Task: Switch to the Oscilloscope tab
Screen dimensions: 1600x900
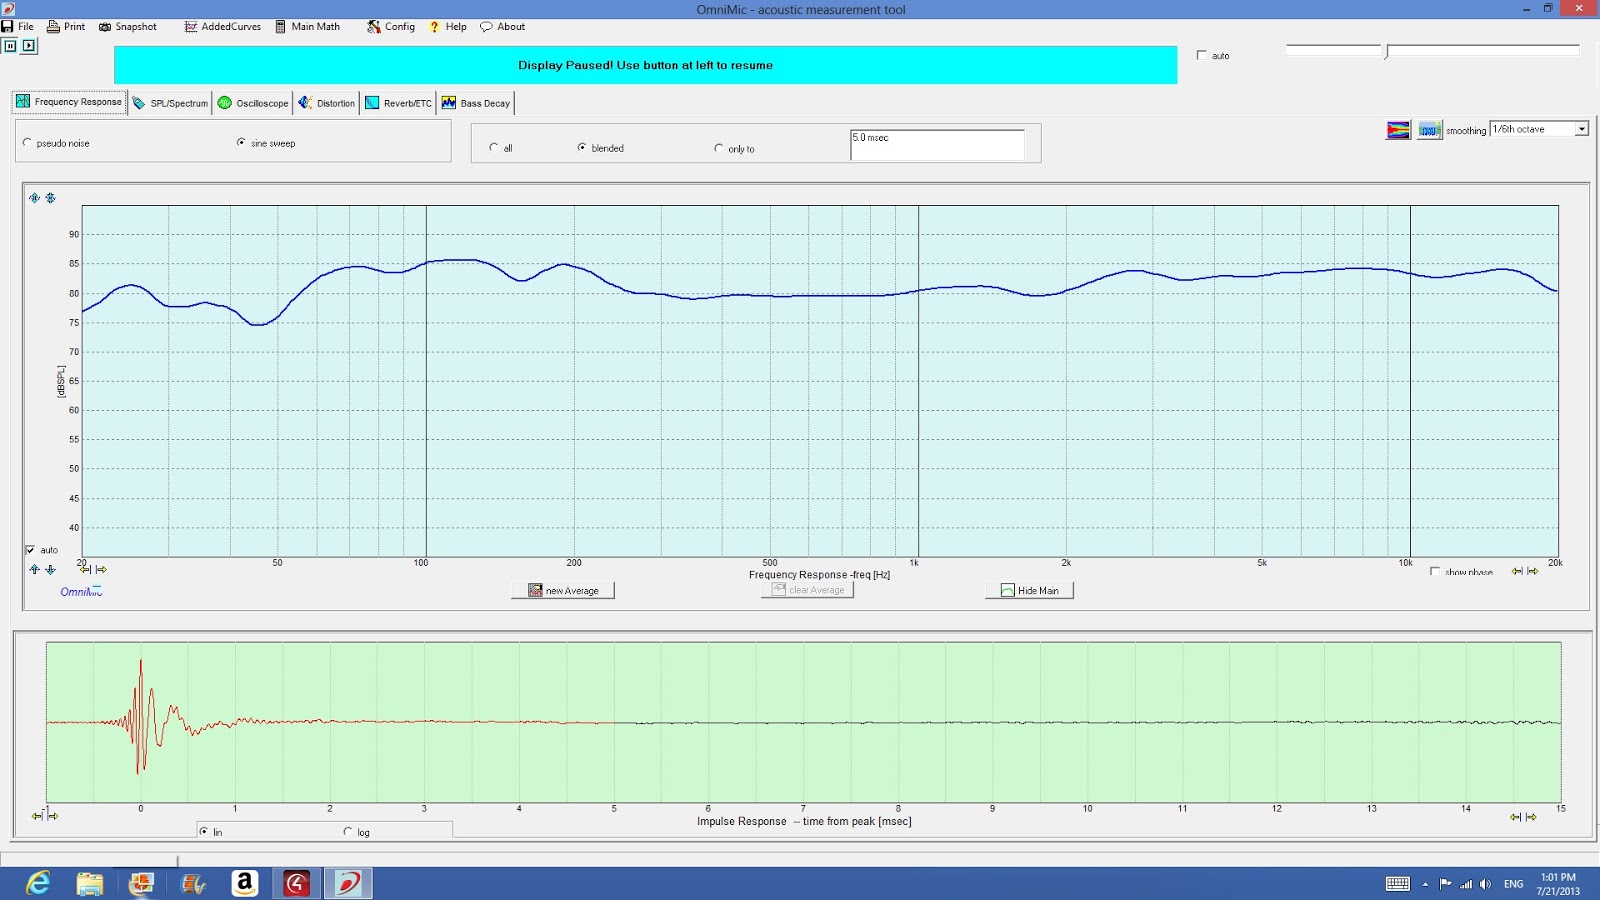Action: (253, 103)
